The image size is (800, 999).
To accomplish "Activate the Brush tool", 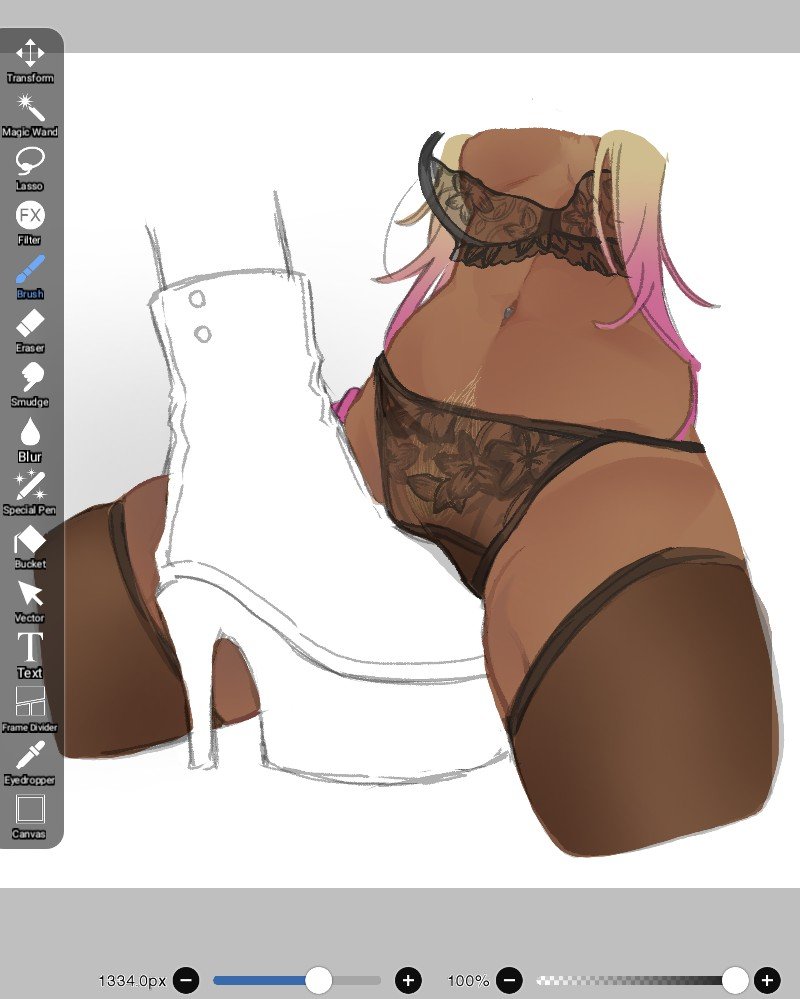I will pyautogui.click(x=30, y=277).
